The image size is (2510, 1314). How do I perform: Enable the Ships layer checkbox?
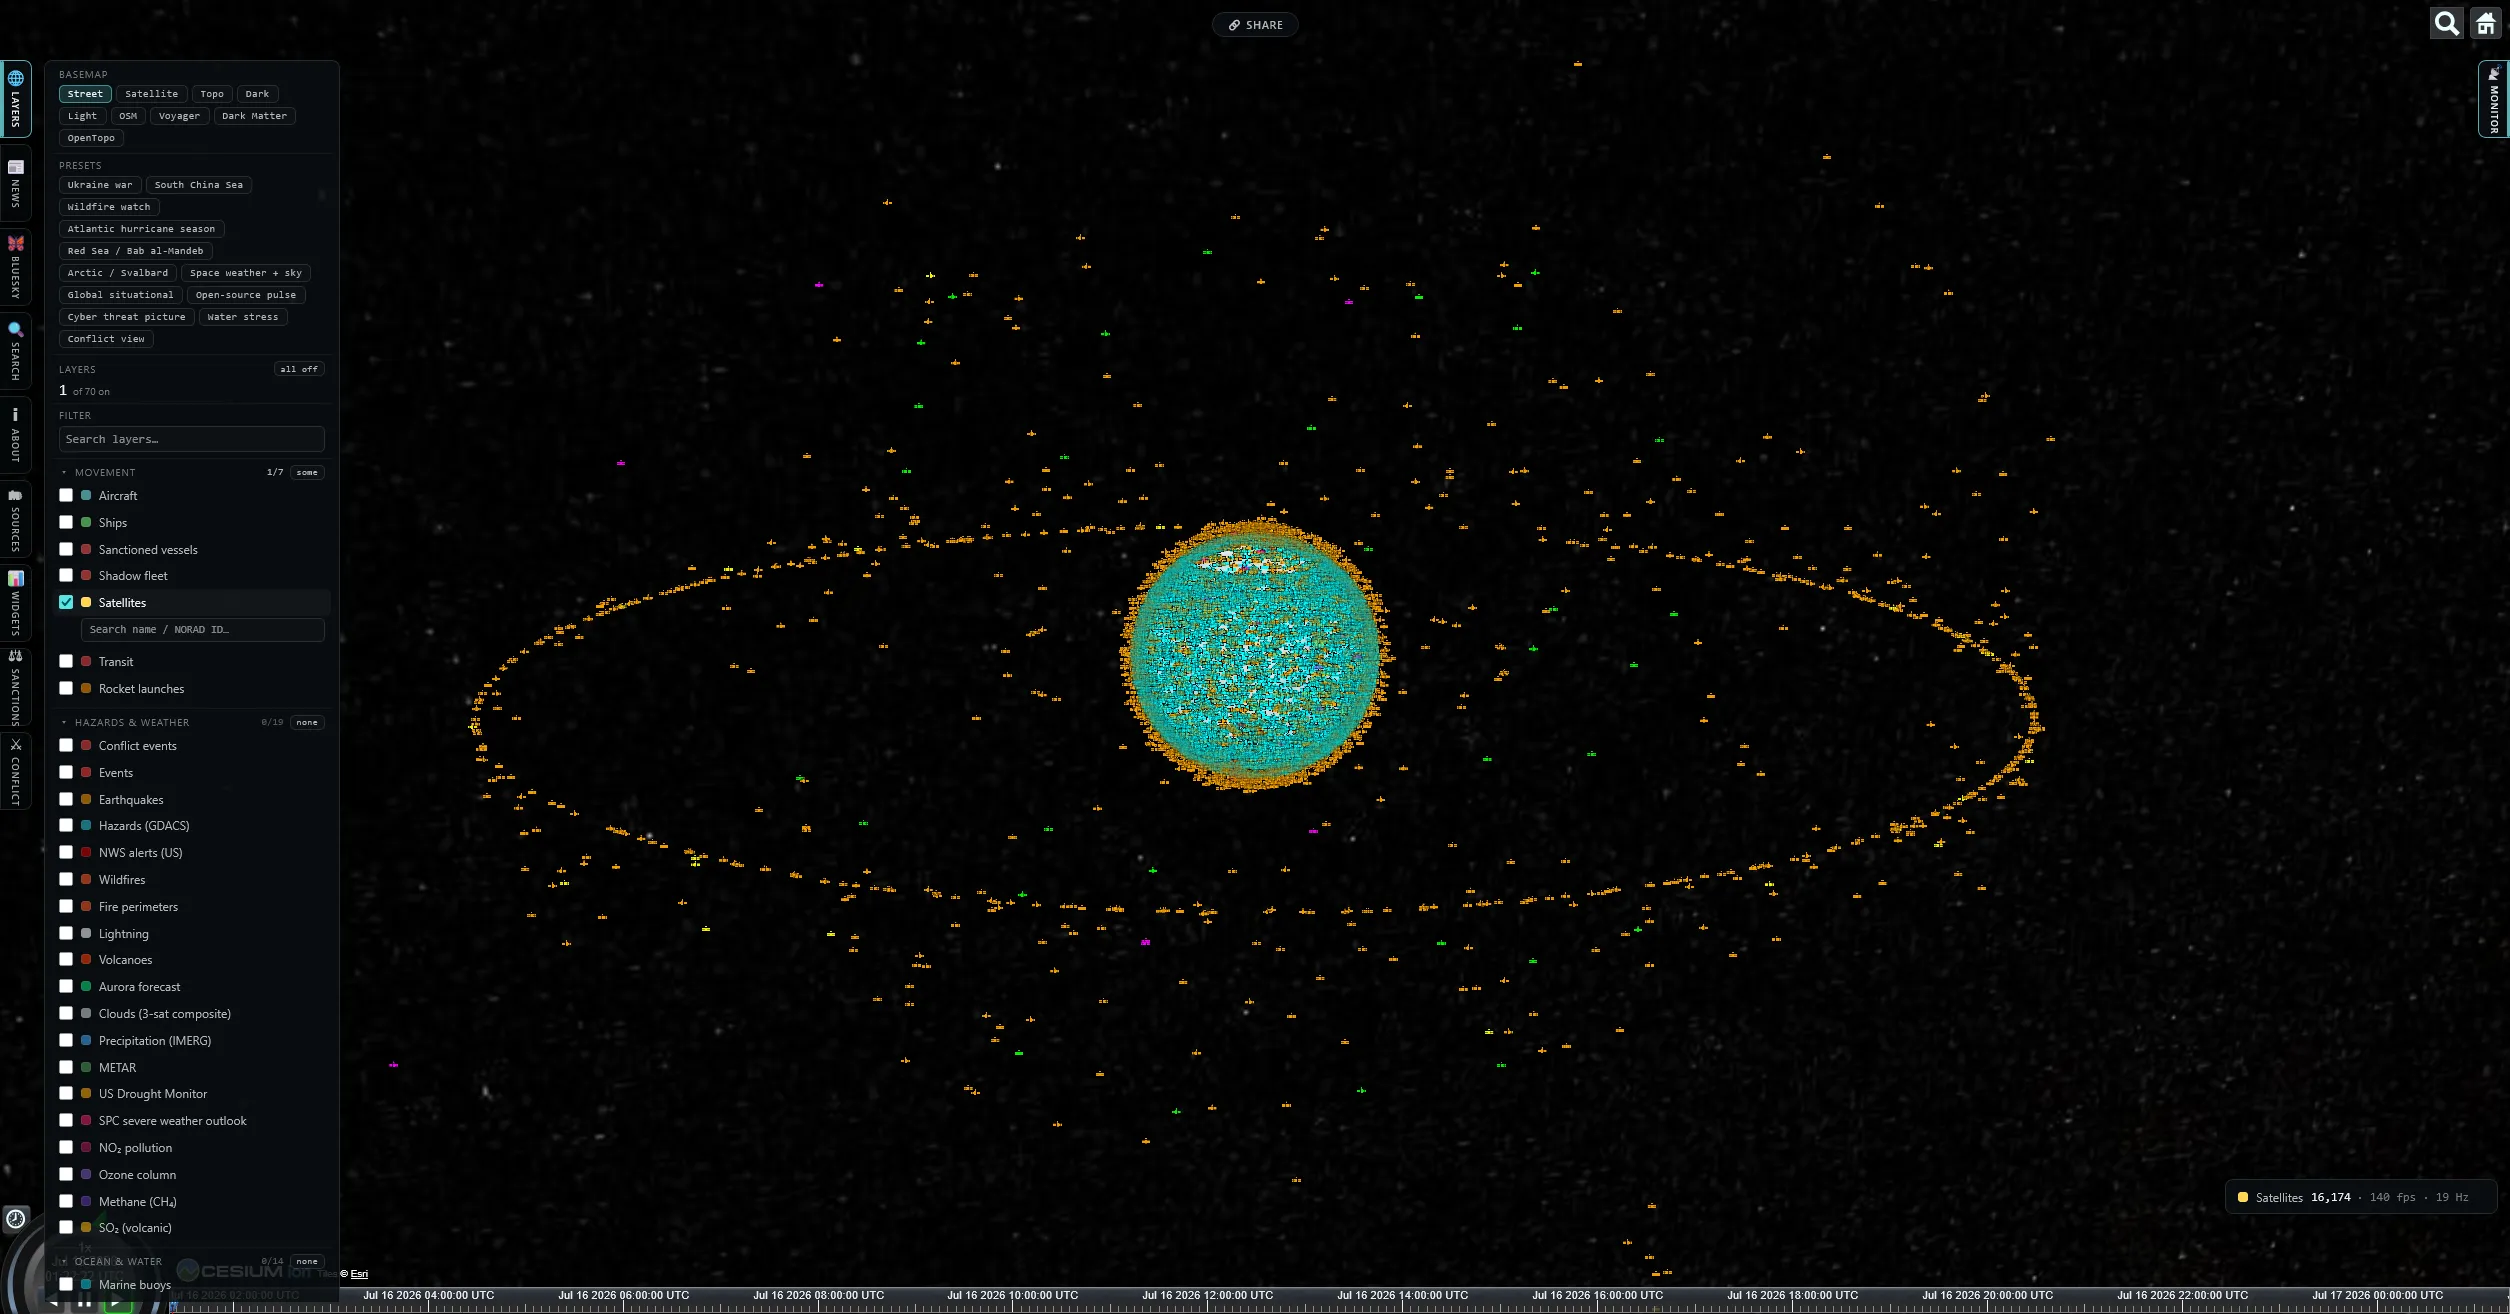(66, 522)
